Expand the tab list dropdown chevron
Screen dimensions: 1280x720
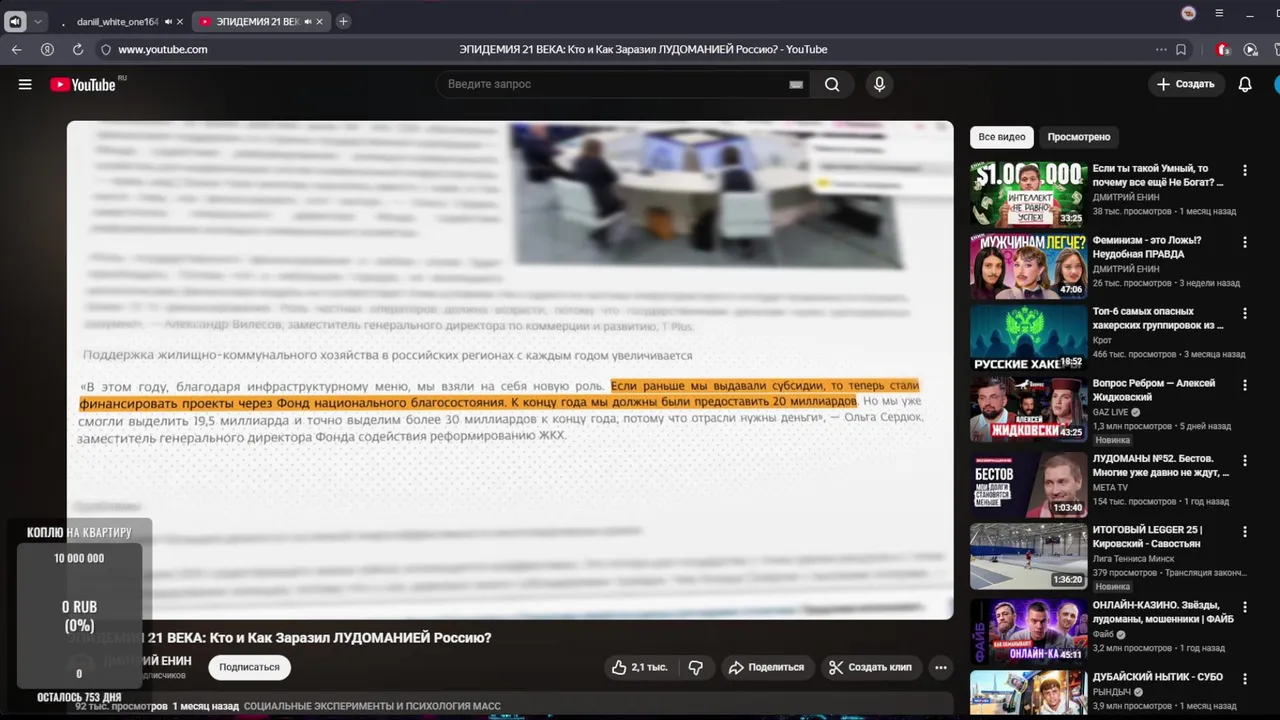(38, 21)
